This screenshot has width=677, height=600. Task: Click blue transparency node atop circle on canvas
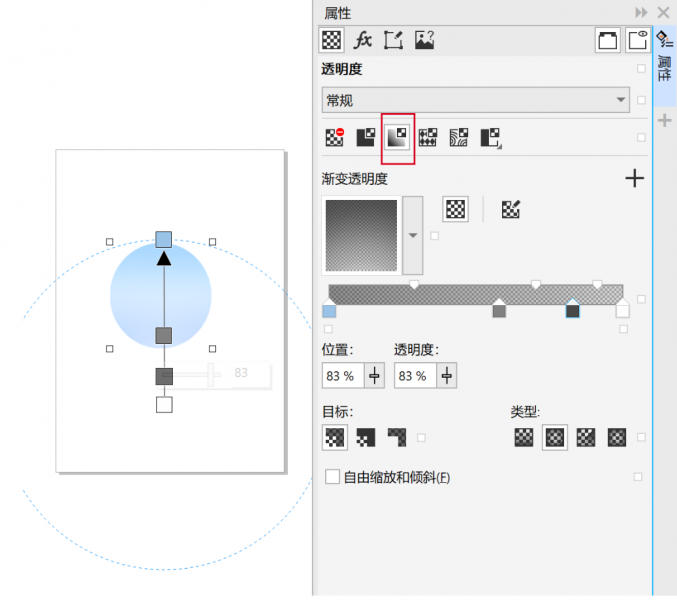coord(164,240)
